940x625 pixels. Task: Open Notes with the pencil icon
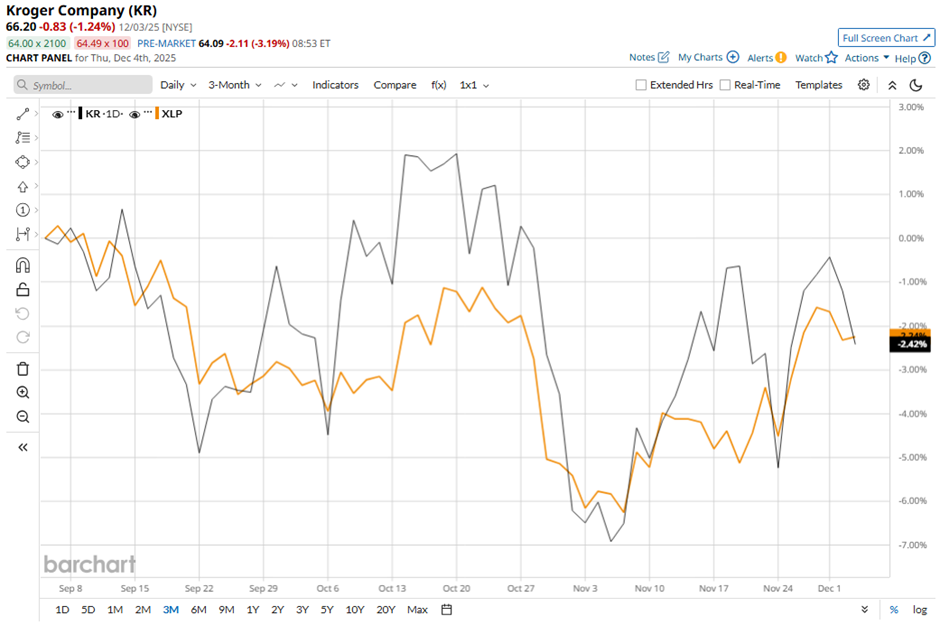tap(663, 57)
